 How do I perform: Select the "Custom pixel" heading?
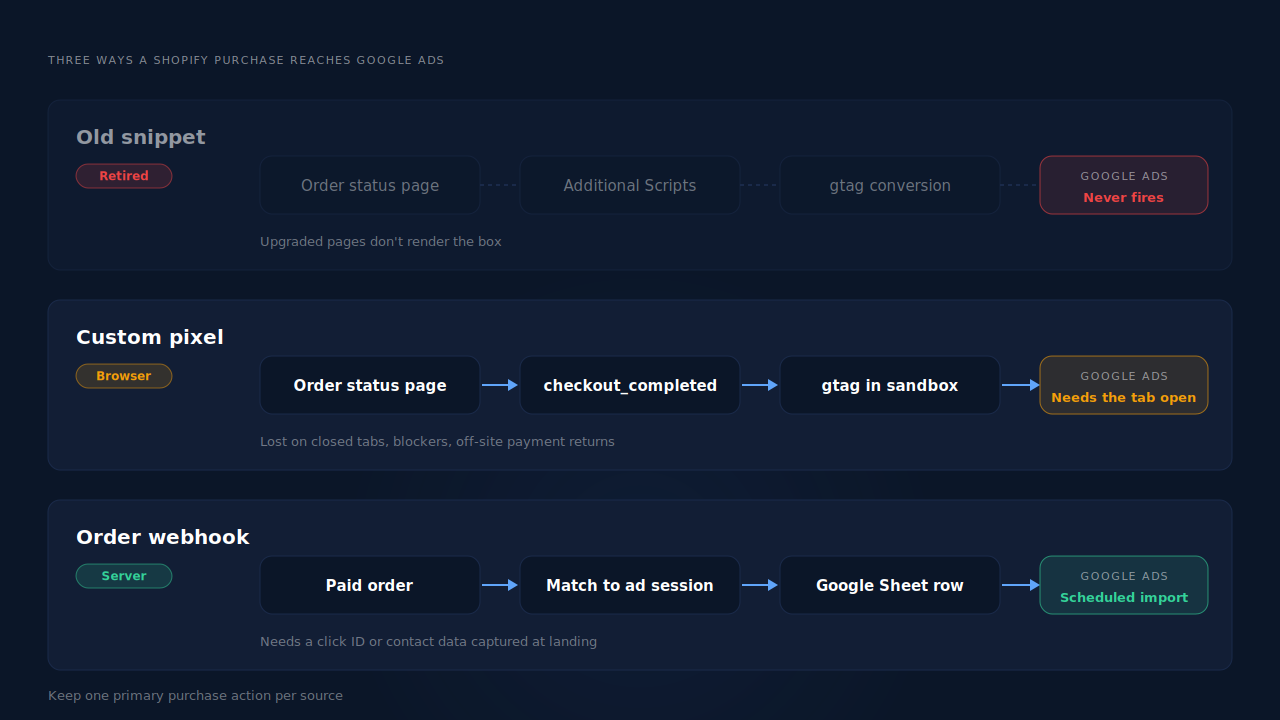click(x=150, y=337)
